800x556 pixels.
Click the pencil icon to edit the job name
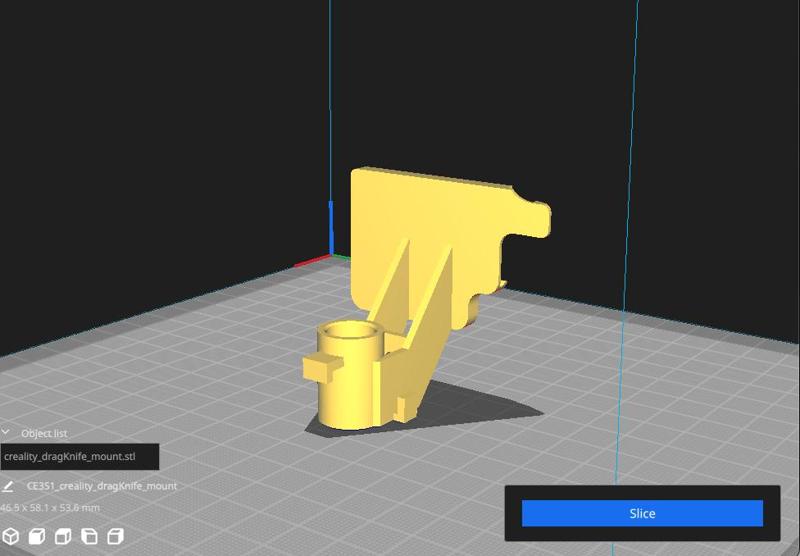[8, 486]
